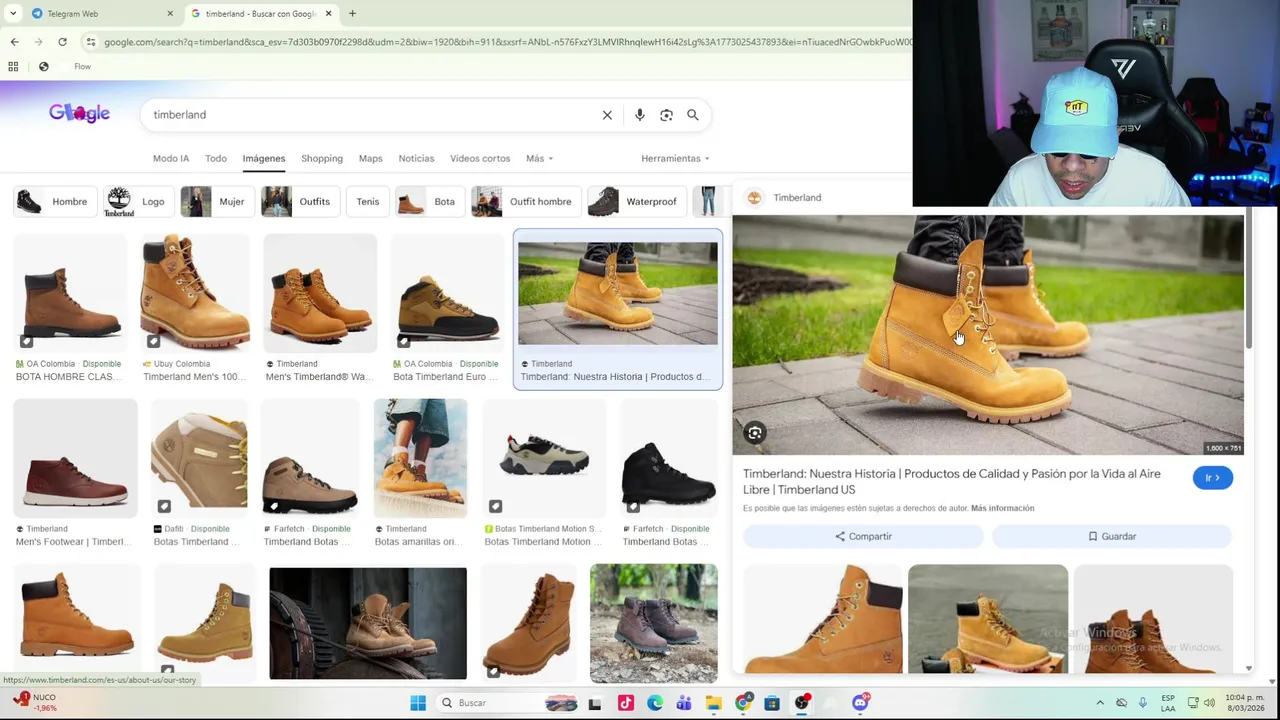Open TikTok from the taskbar
The width and height of the screenshot is (1280, 720).
pyautogui.click(x=626, y=703)
